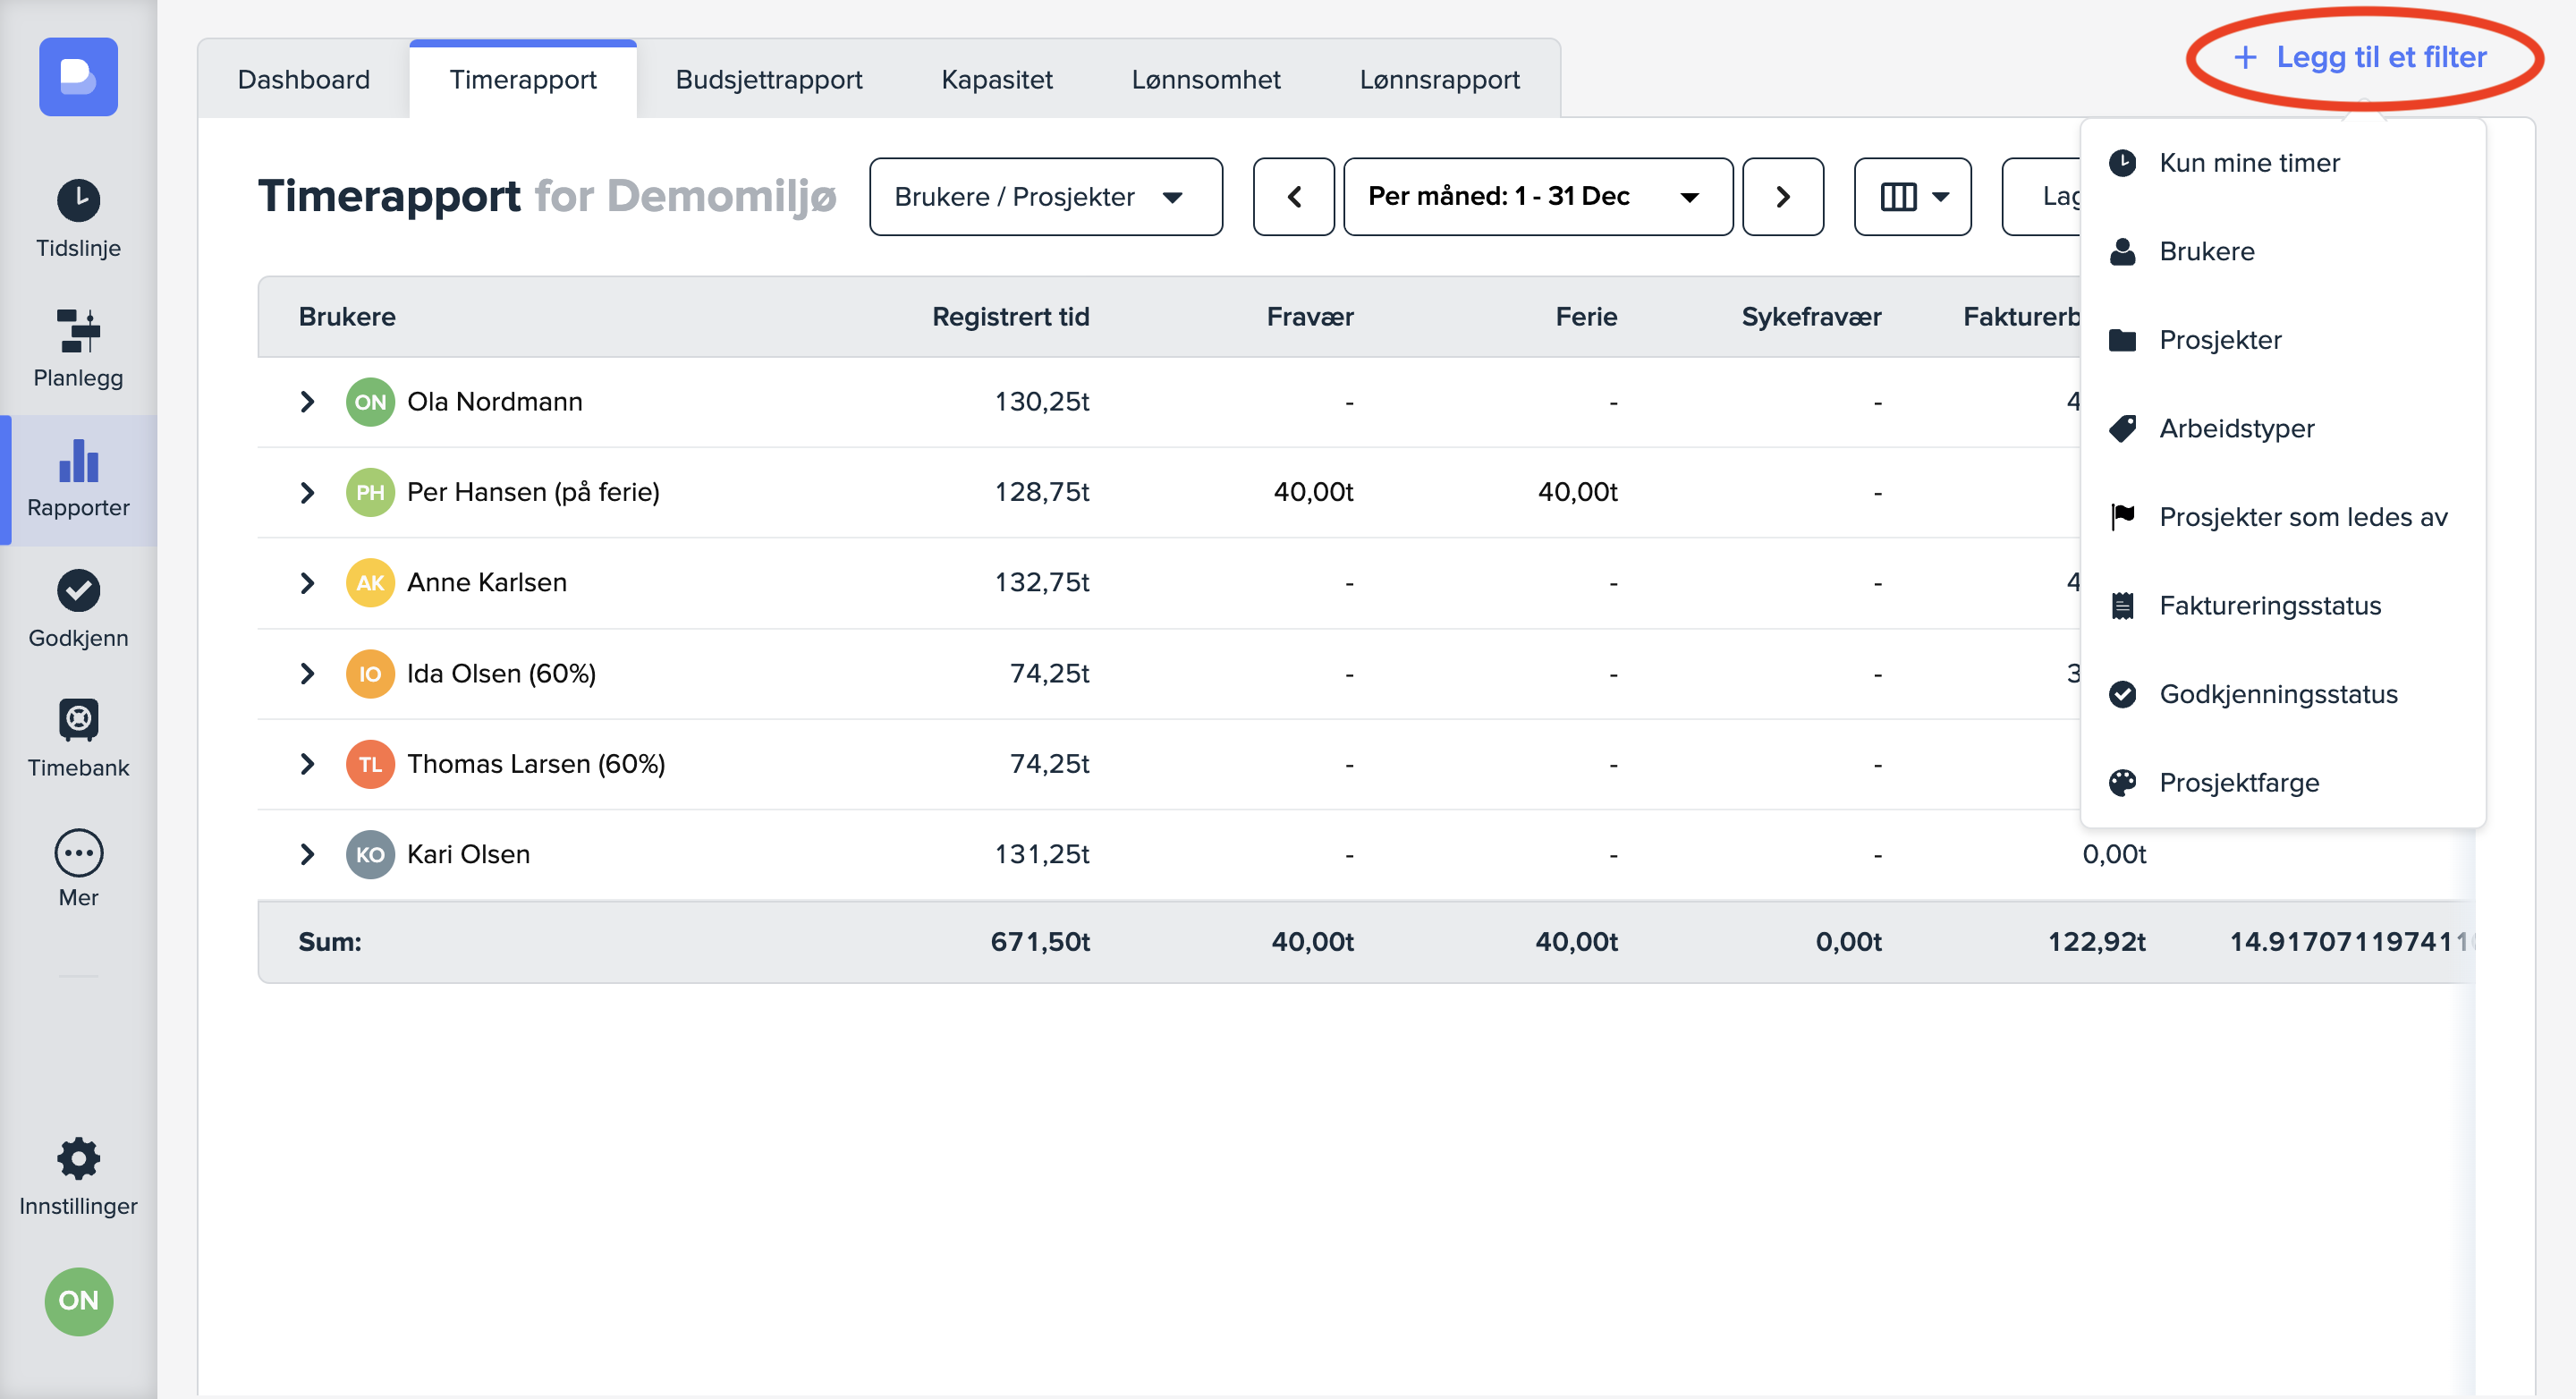Screen dimensions: 2576x1399
Task: Click the Godkjenn checkmark icon
Action: [x=78, y=590]
